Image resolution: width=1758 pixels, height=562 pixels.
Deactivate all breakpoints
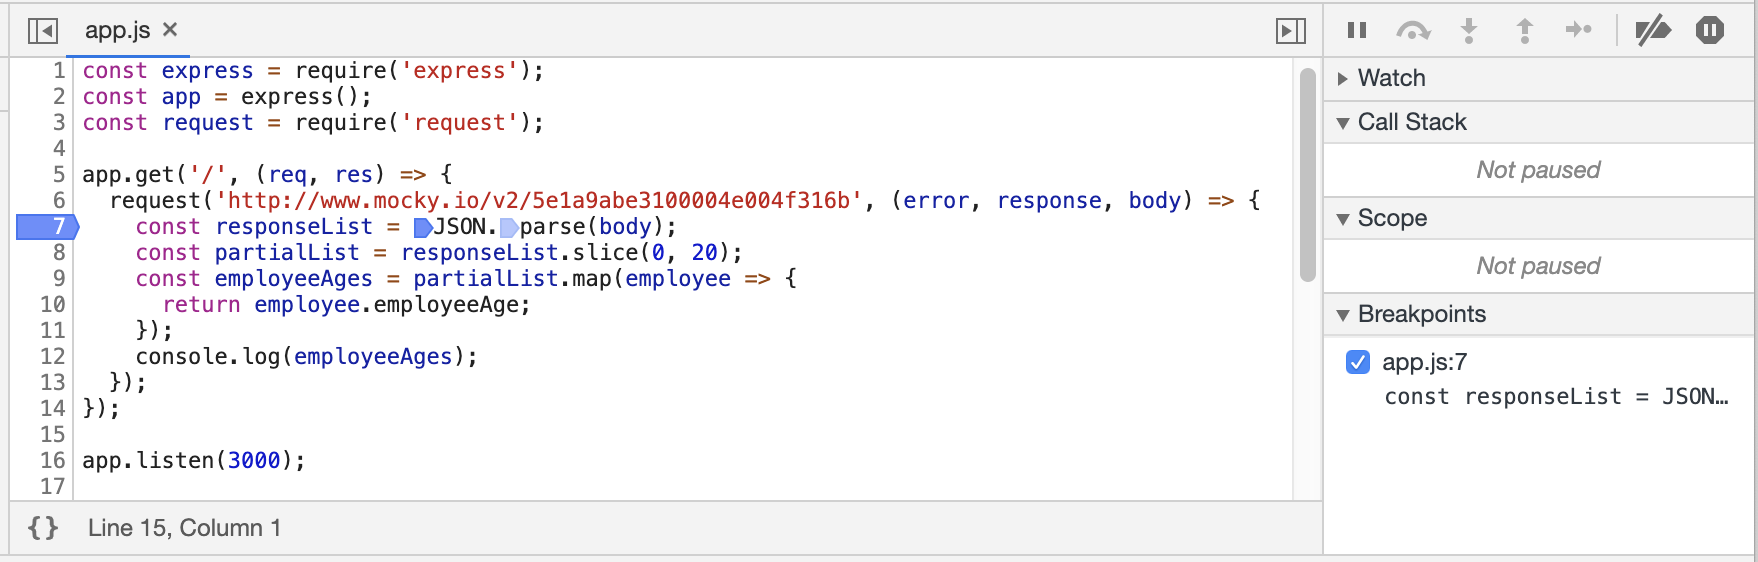point(1652,30)
